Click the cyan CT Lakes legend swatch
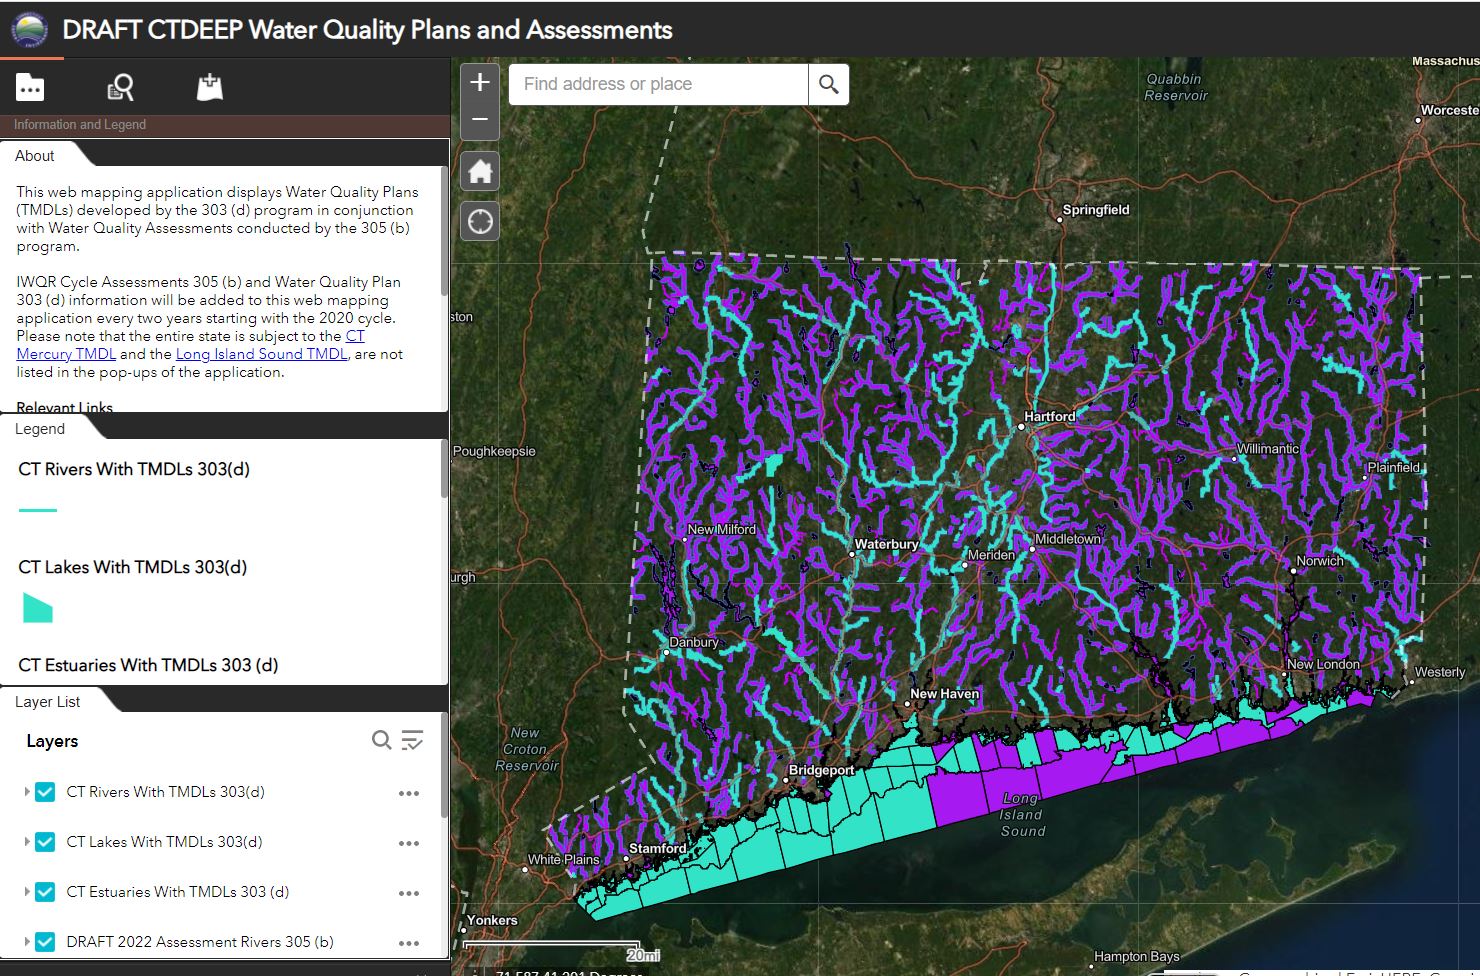 pyautogui.click(x=36, y=607)
